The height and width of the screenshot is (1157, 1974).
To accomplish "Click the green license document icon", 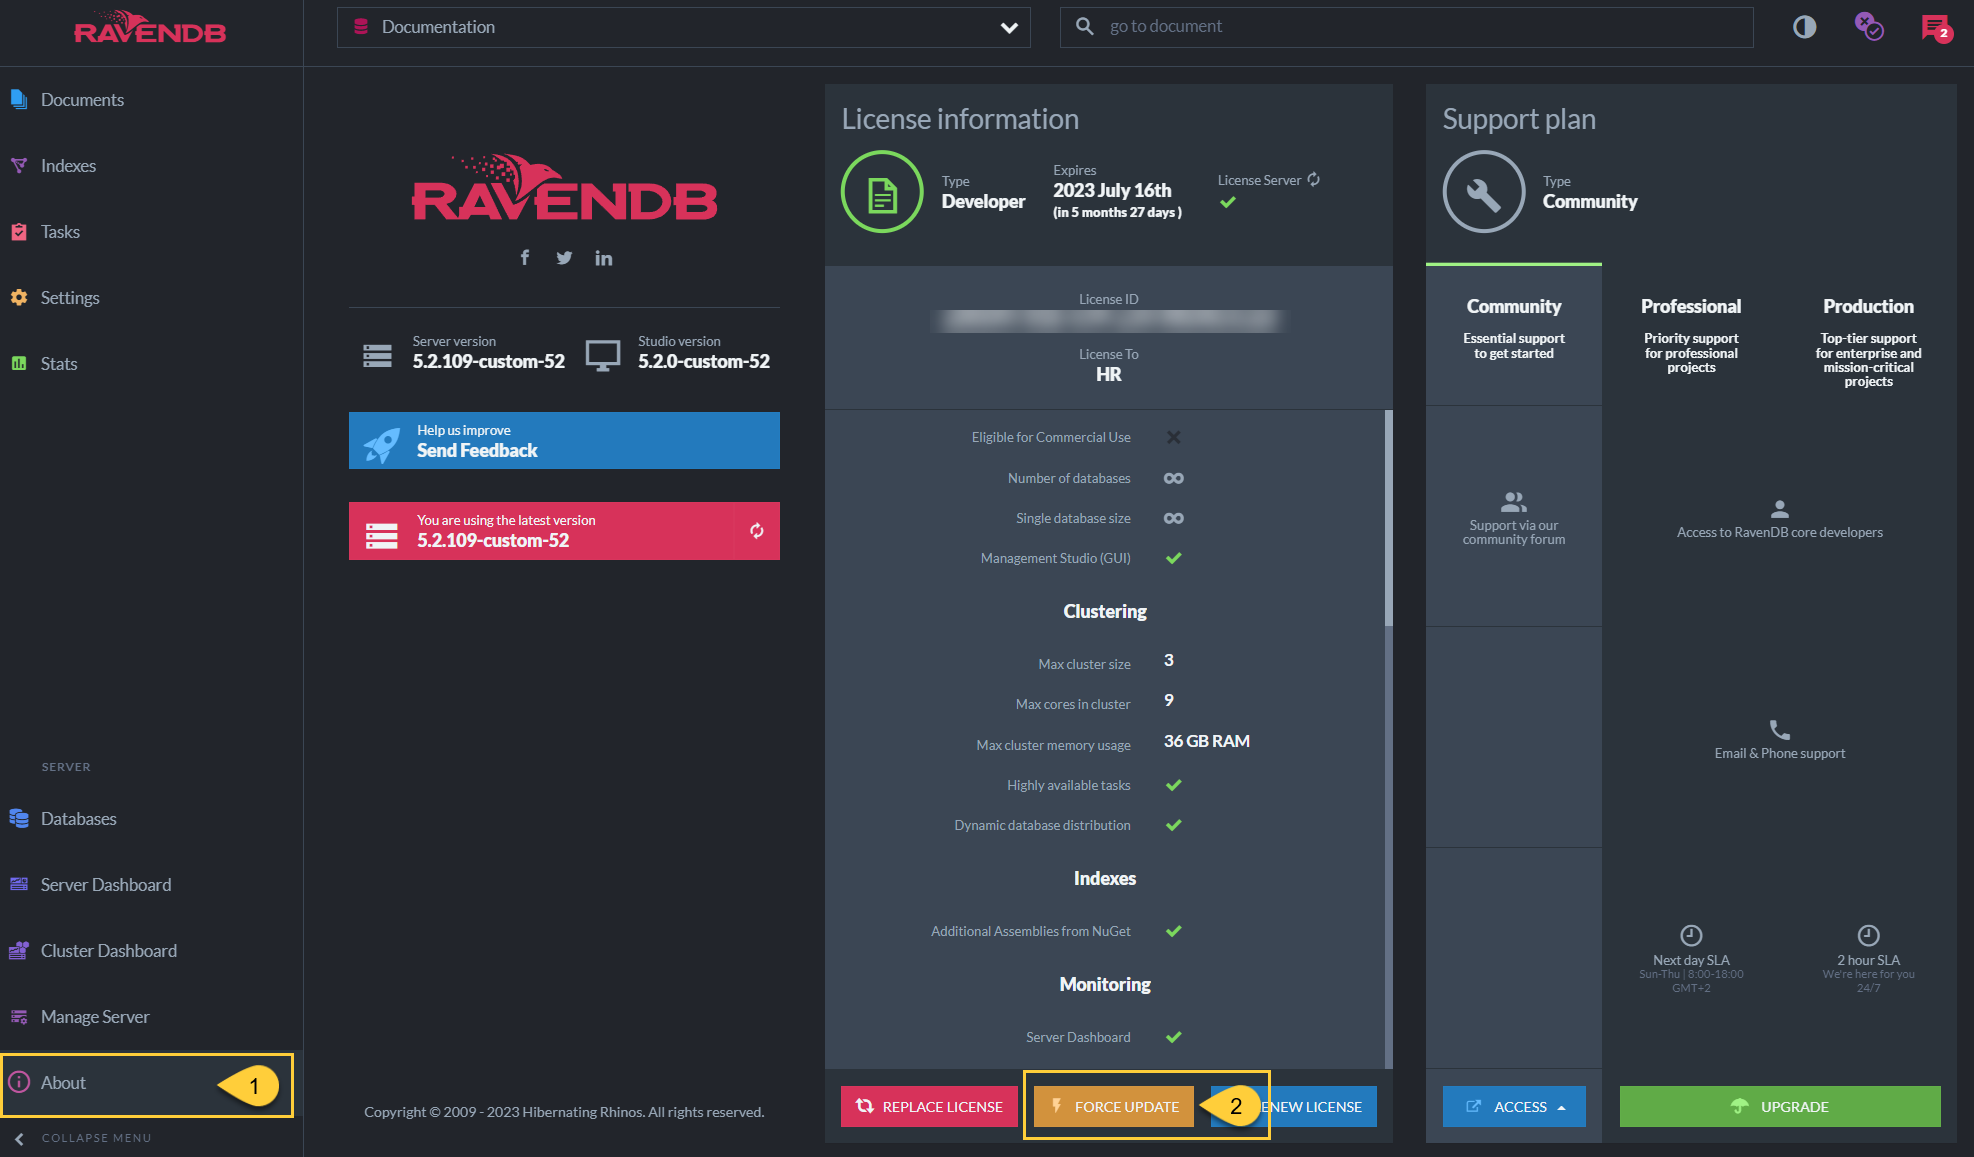I will 882,192.
